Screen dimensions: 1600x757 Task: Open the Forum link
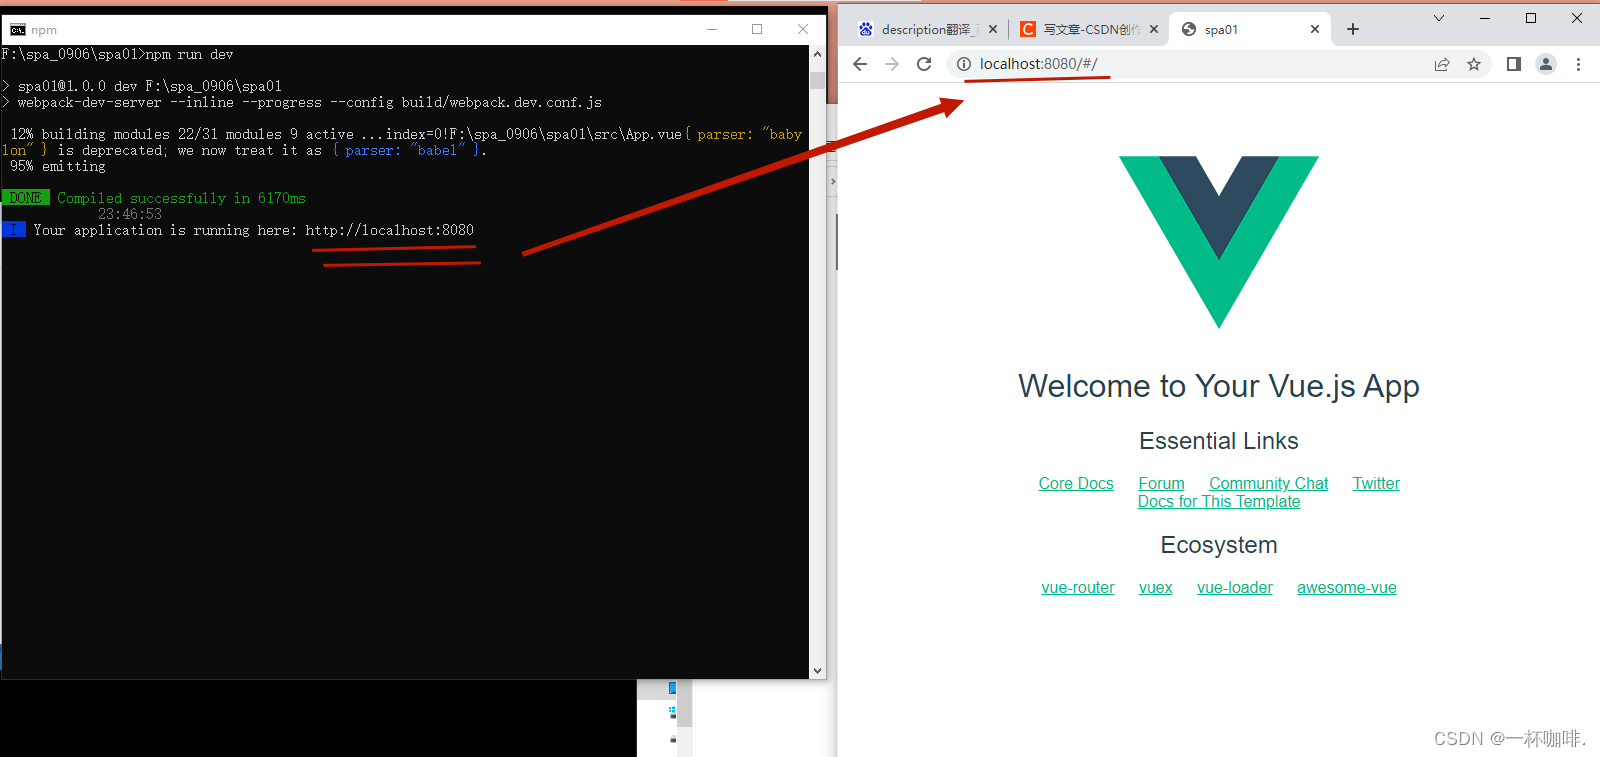[x=1161, y=484]
